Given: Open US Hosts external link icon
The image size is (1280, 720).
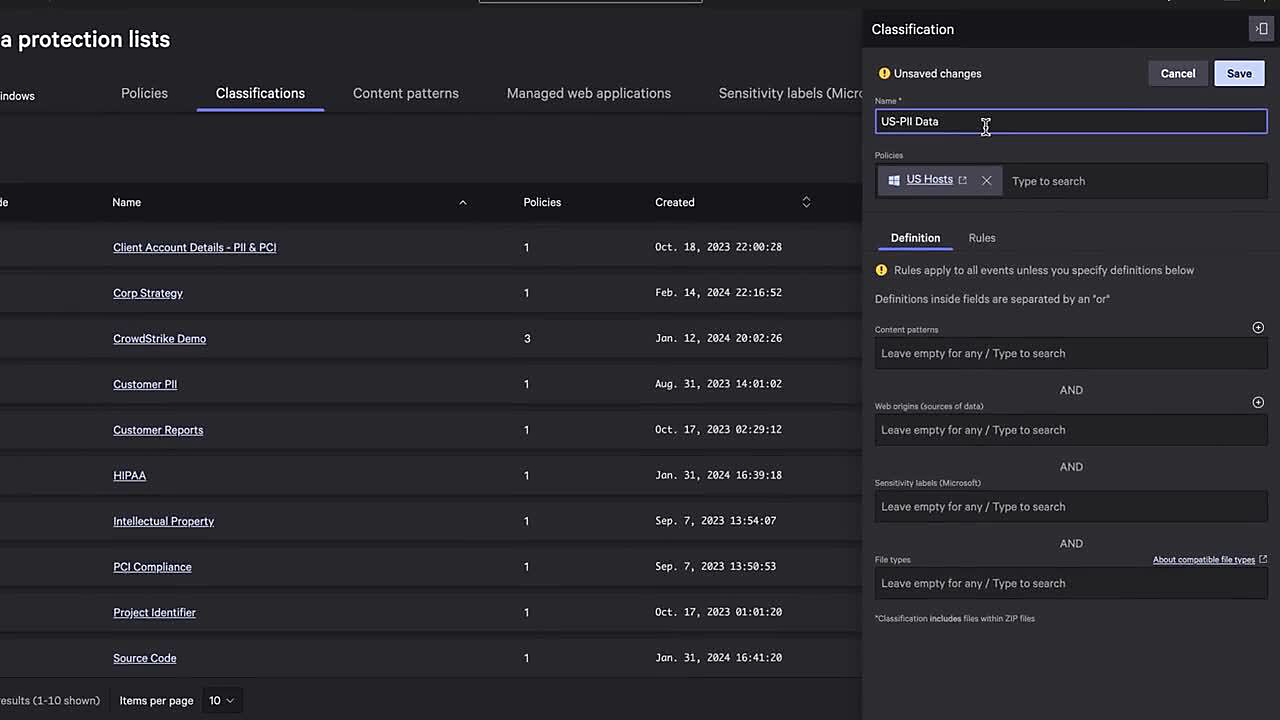Looking at the screenshot, I should (x=962, y=180).
